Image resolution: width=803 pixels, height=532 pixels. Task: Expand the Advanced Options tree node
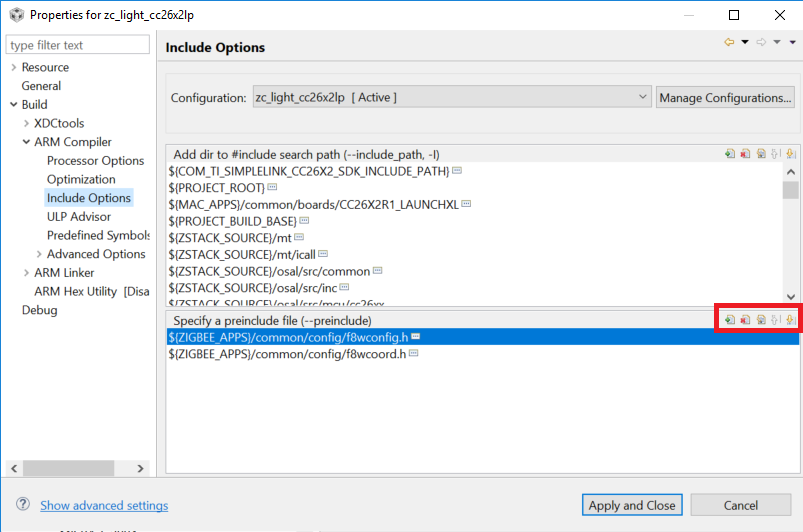[x=39, y=254]
